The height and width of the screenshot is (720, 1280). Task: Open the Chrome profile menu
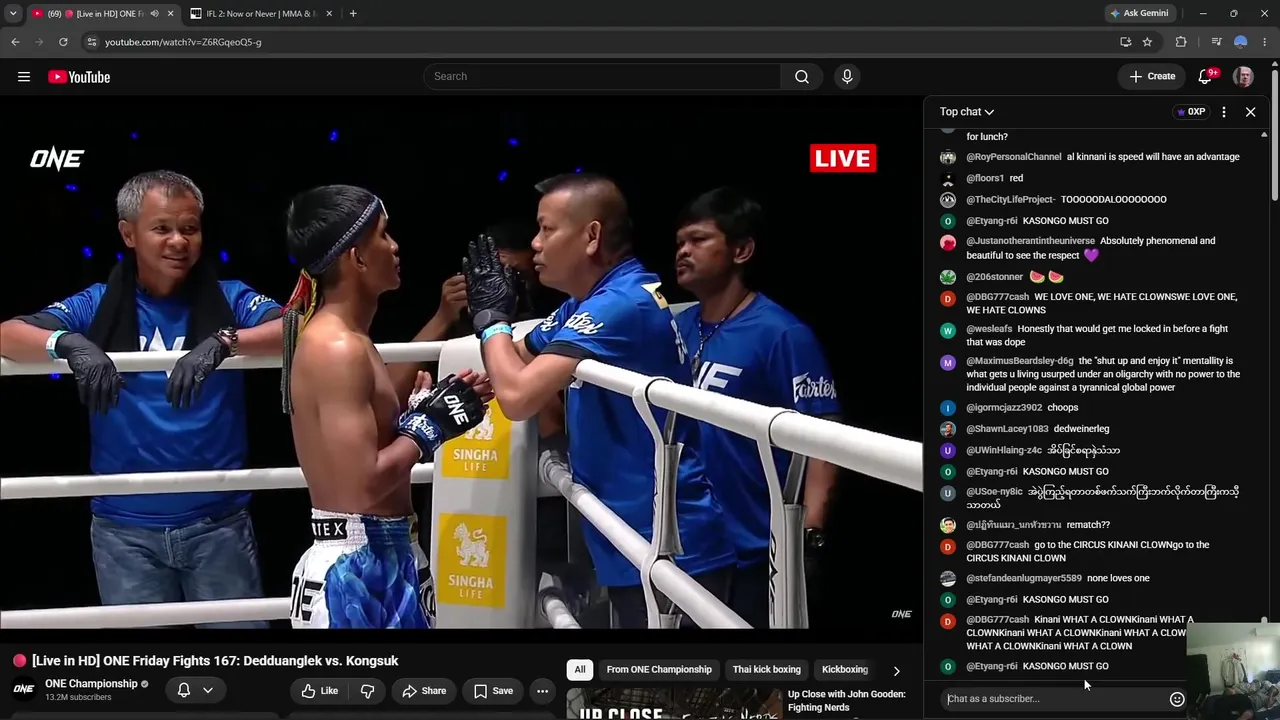tap(1240, 42)
